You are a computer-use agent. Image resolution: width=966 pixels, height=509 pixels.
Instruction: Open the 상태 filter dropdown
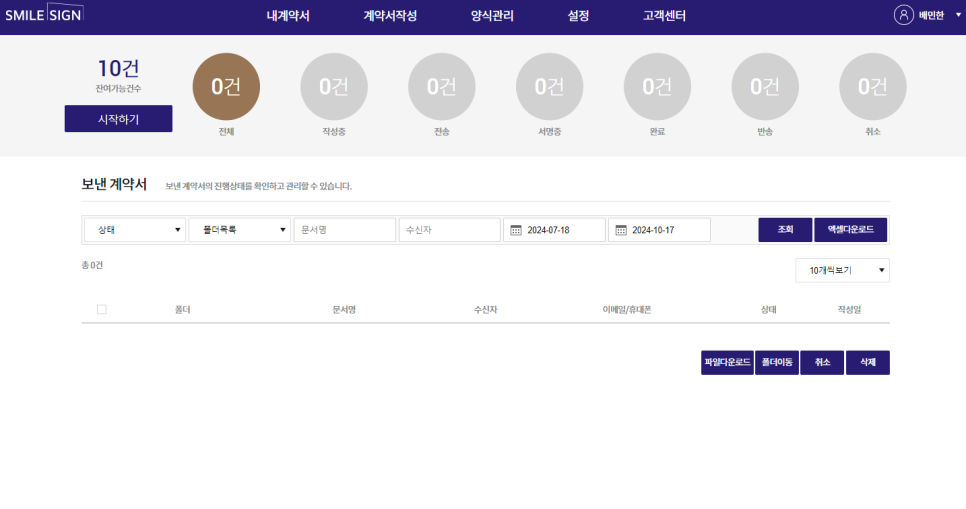tap(135, 230)
